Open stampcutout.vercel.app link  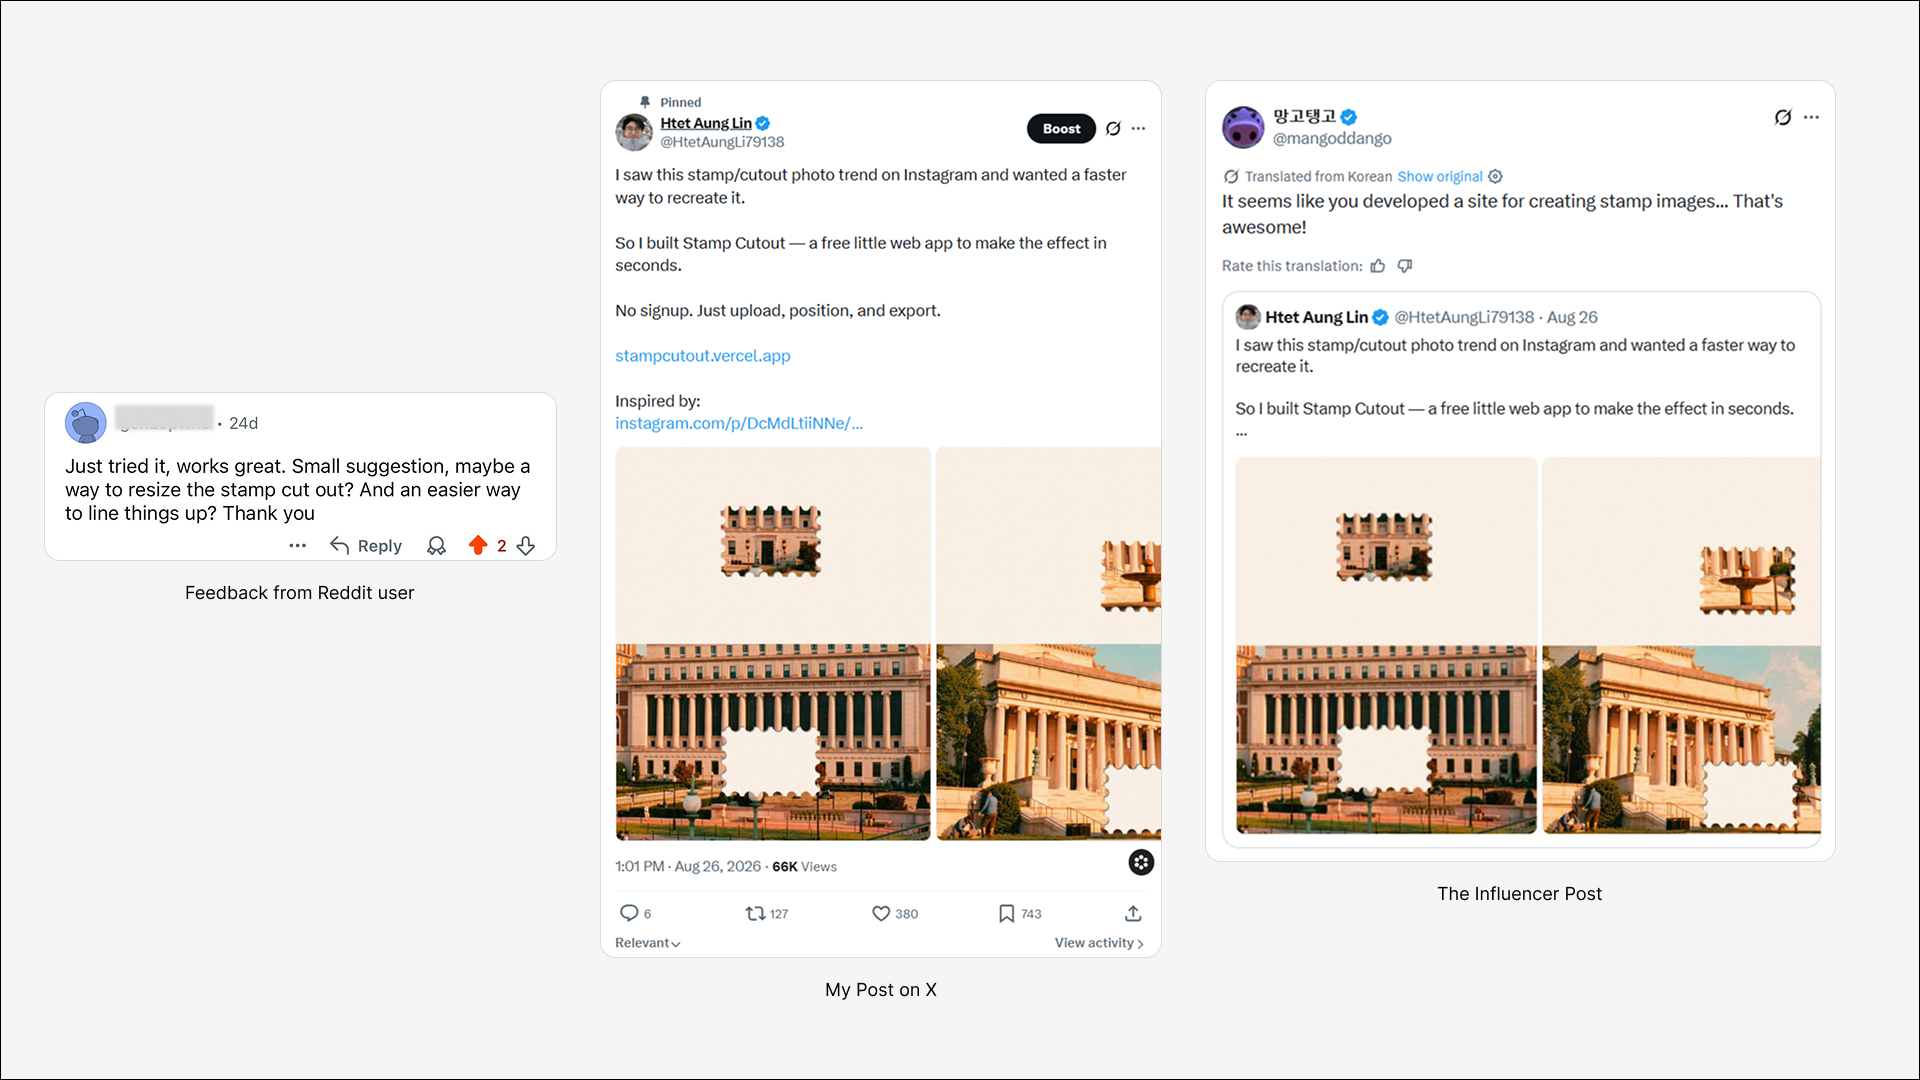pyautogui.click(x=702, y=356)
